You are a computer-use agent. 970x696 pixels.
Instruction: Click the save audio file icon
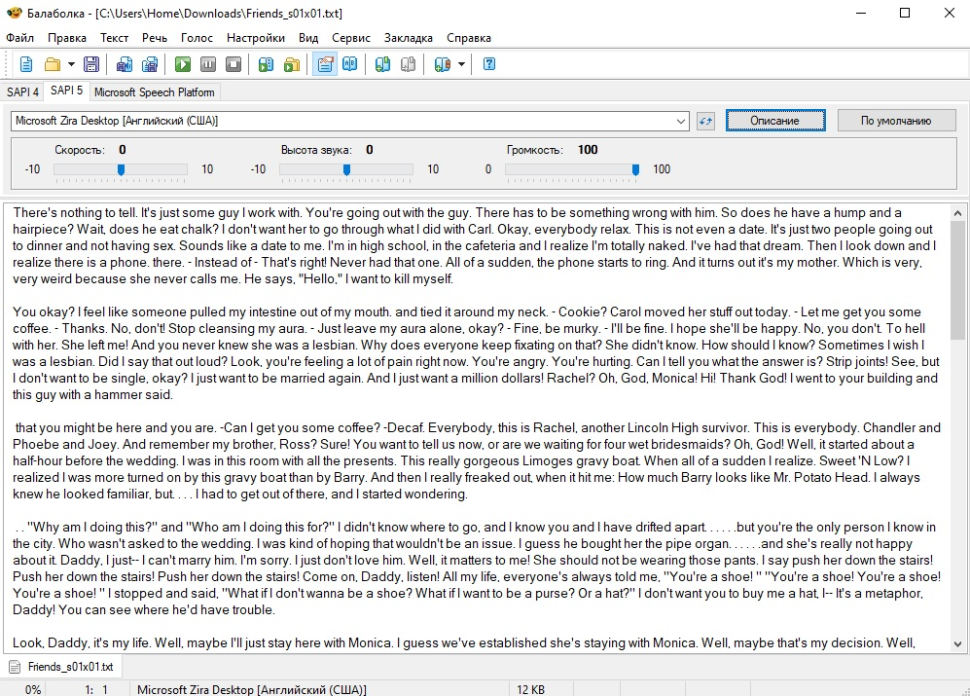124,64
